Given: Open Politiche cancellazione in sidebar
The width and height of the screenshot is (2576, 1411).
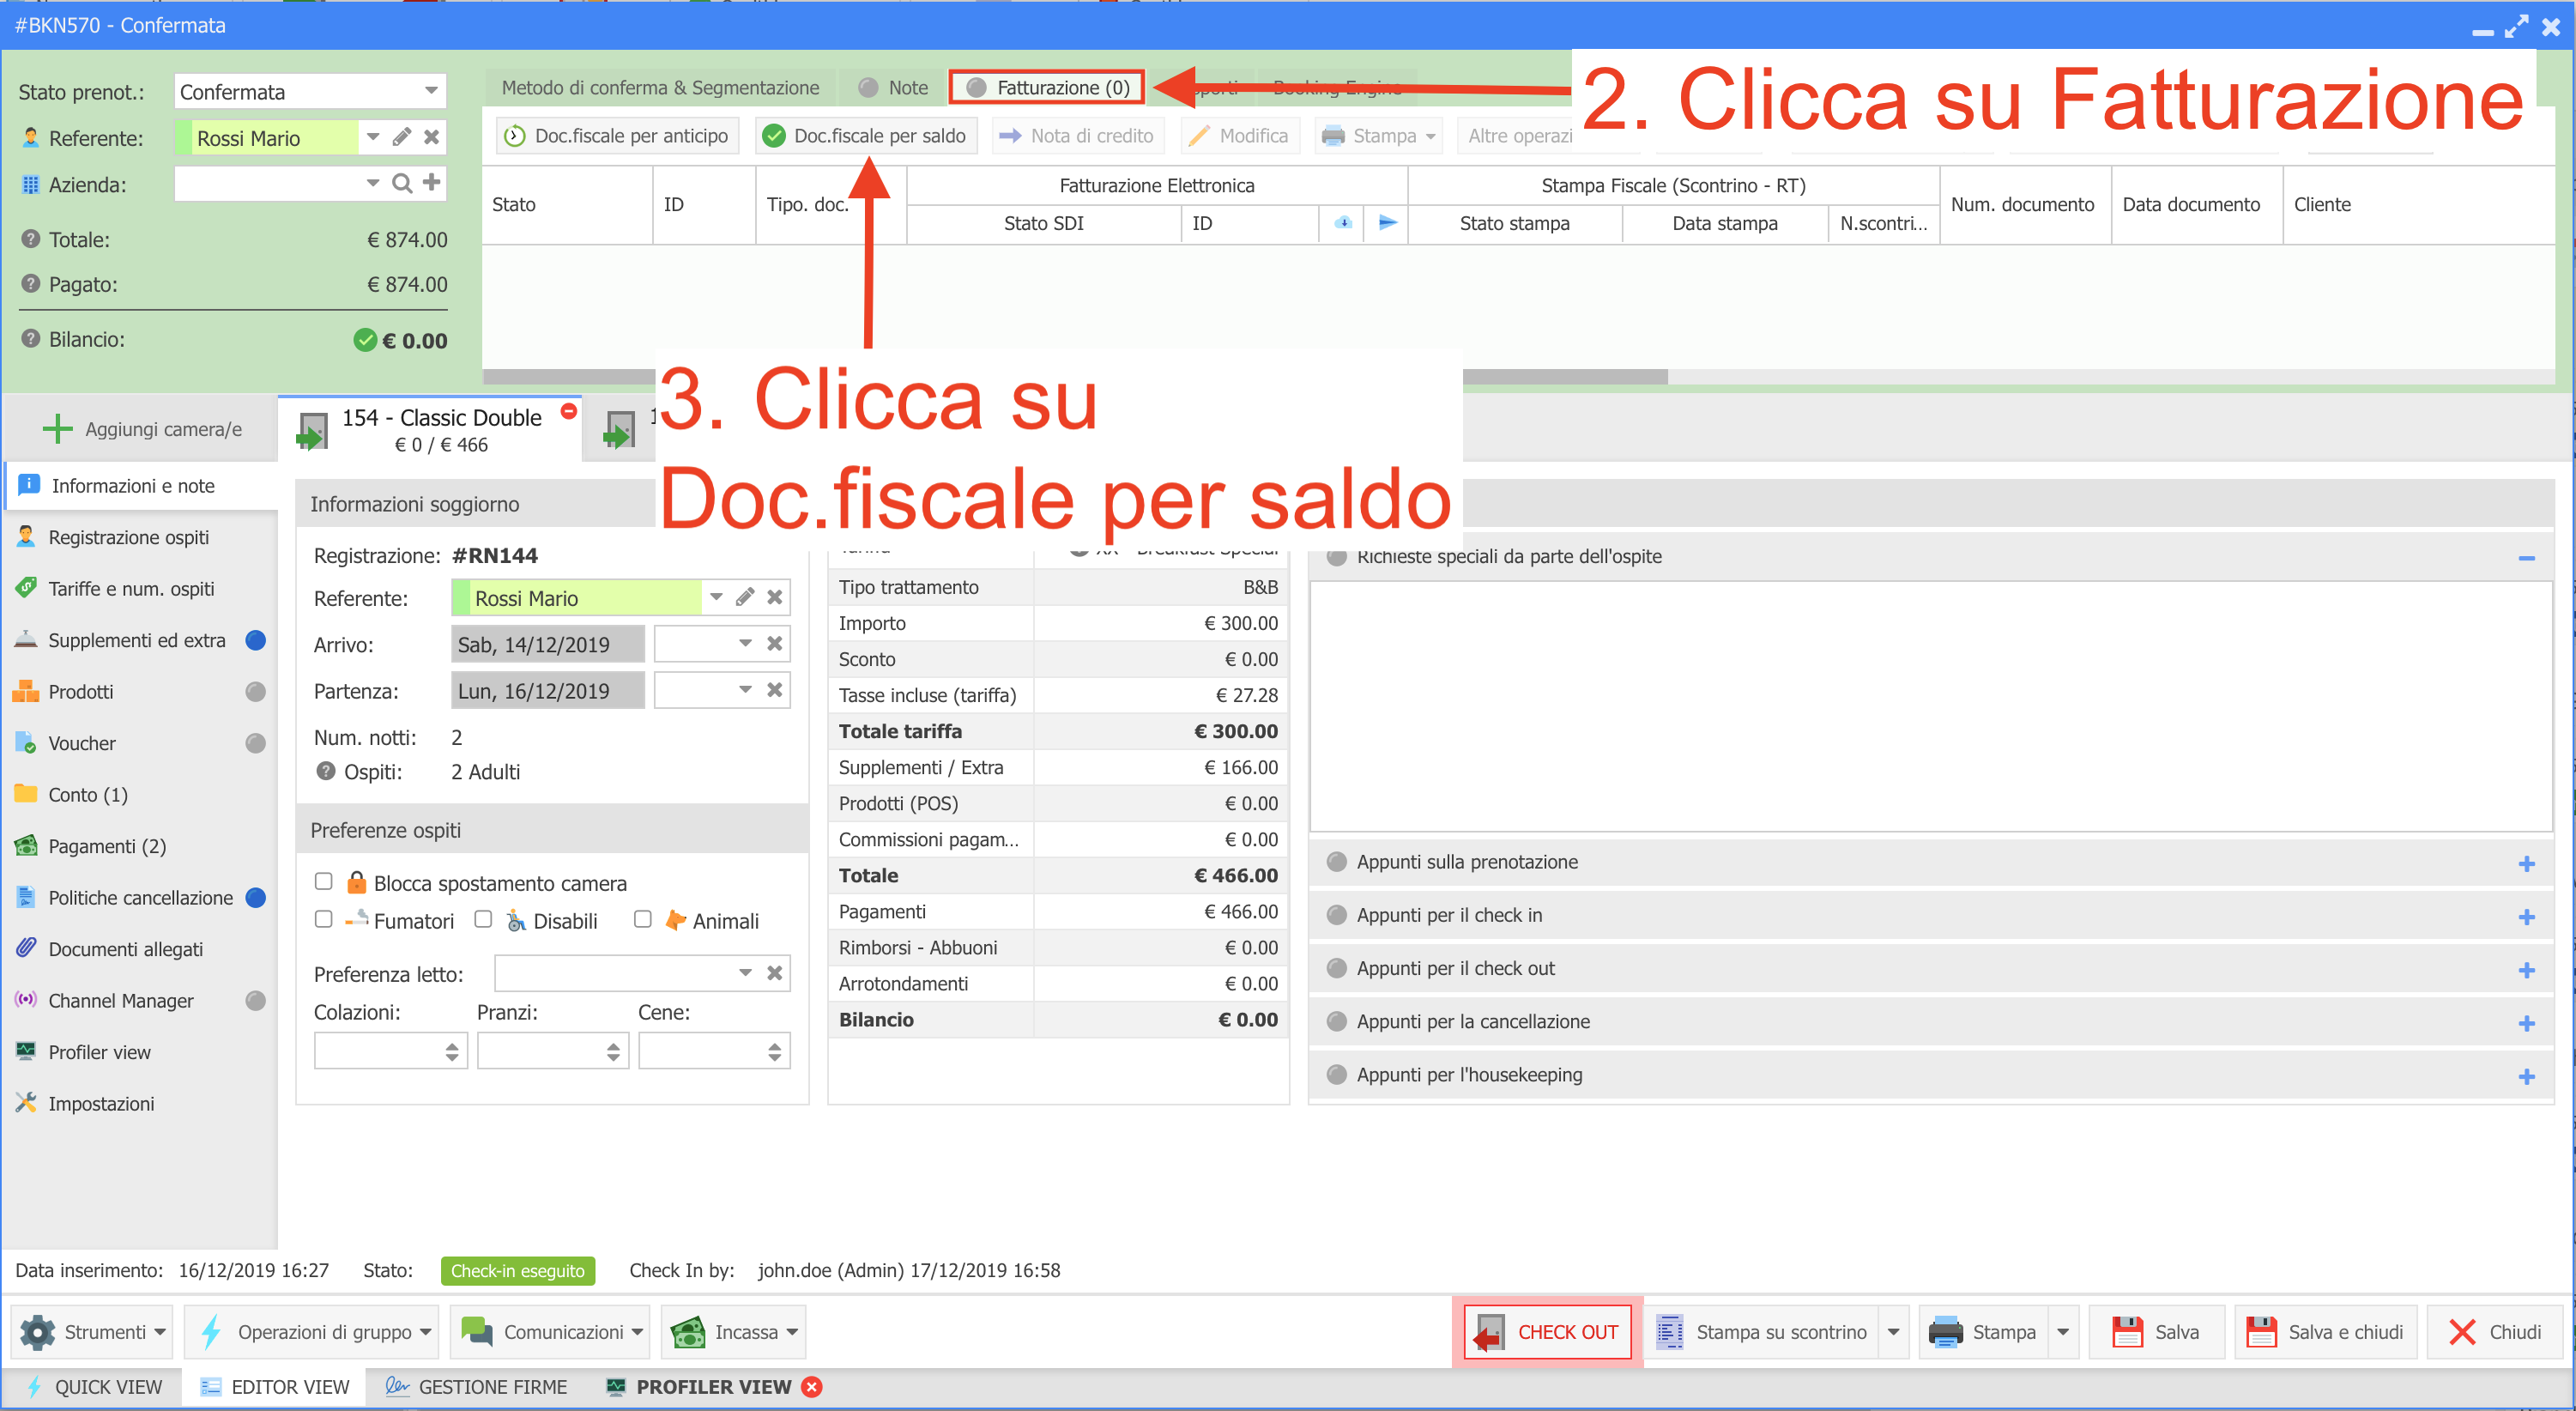Looking at the screenshot, I should tap(140, 898).
